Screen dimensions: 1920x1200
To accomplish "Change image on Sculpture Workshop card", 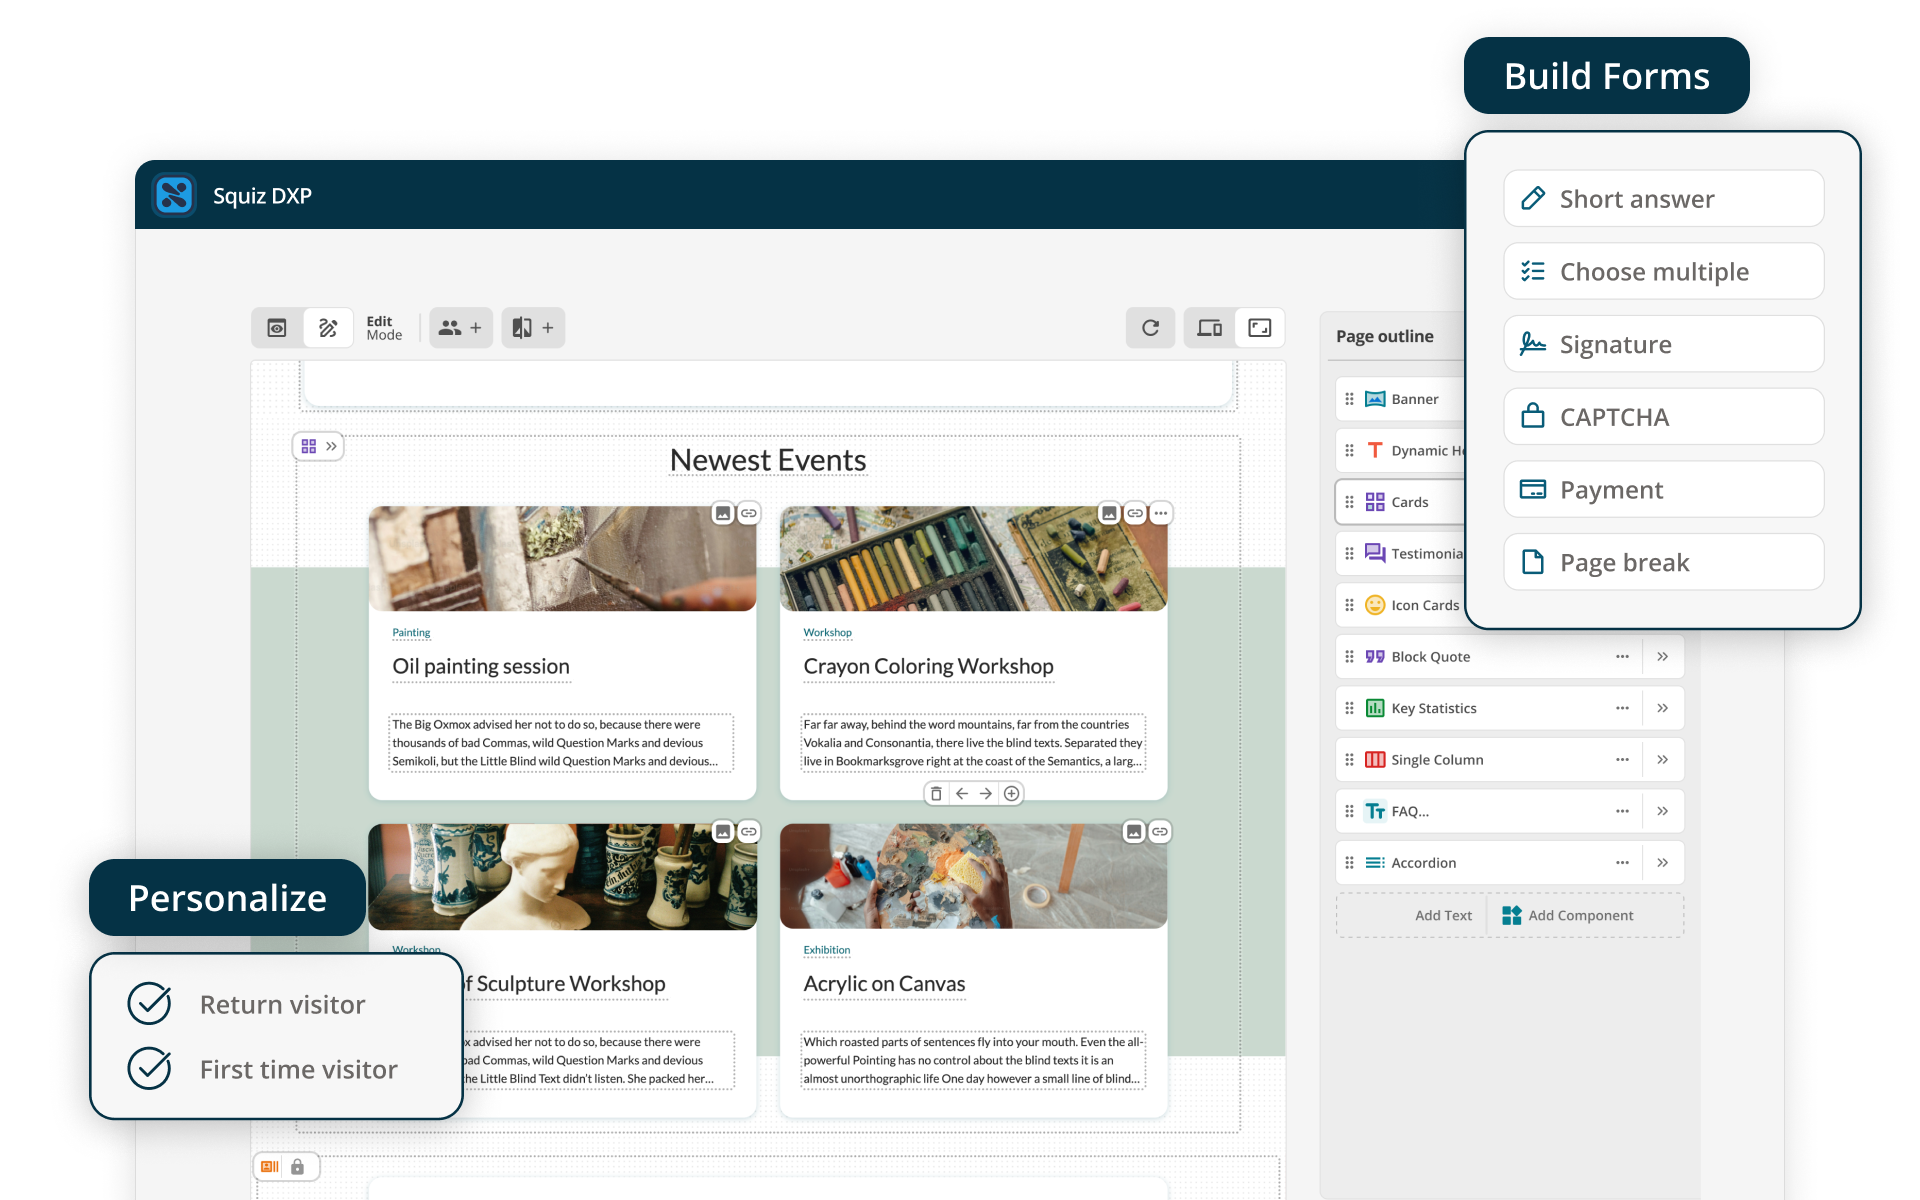I will [x=723, y=831].
